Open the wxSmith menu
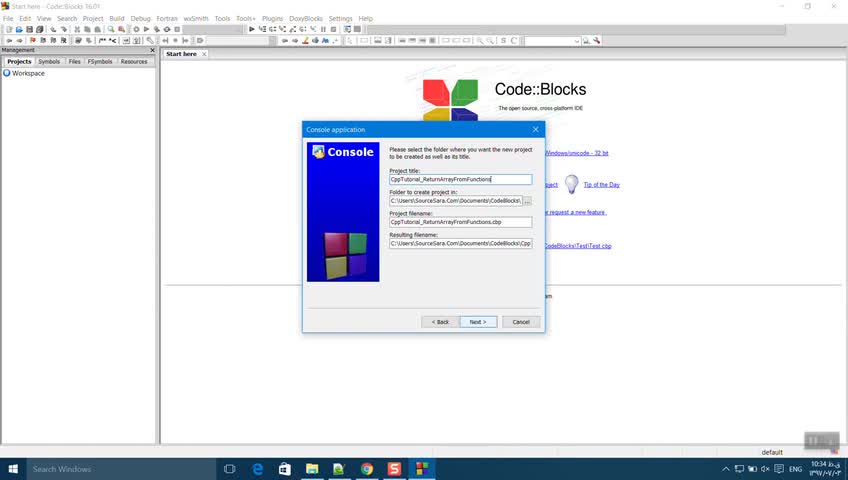 [196, 18]
